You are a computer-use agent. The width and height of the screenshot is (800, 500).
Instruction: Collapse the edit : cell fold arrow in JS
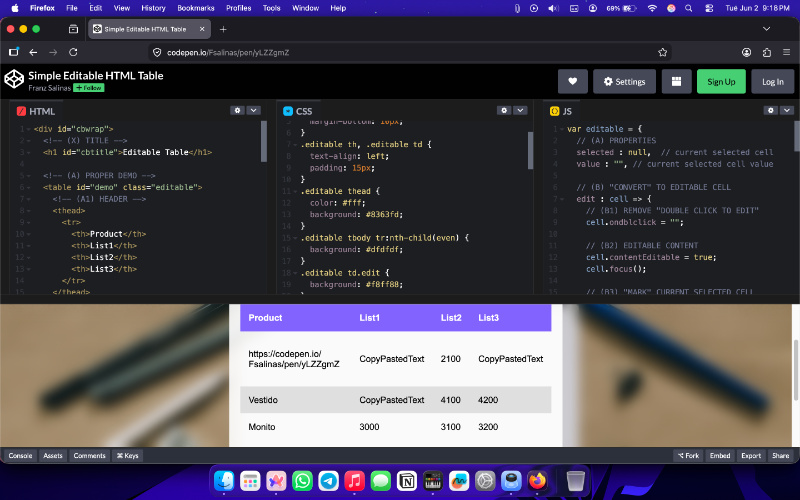pos(561,199)
